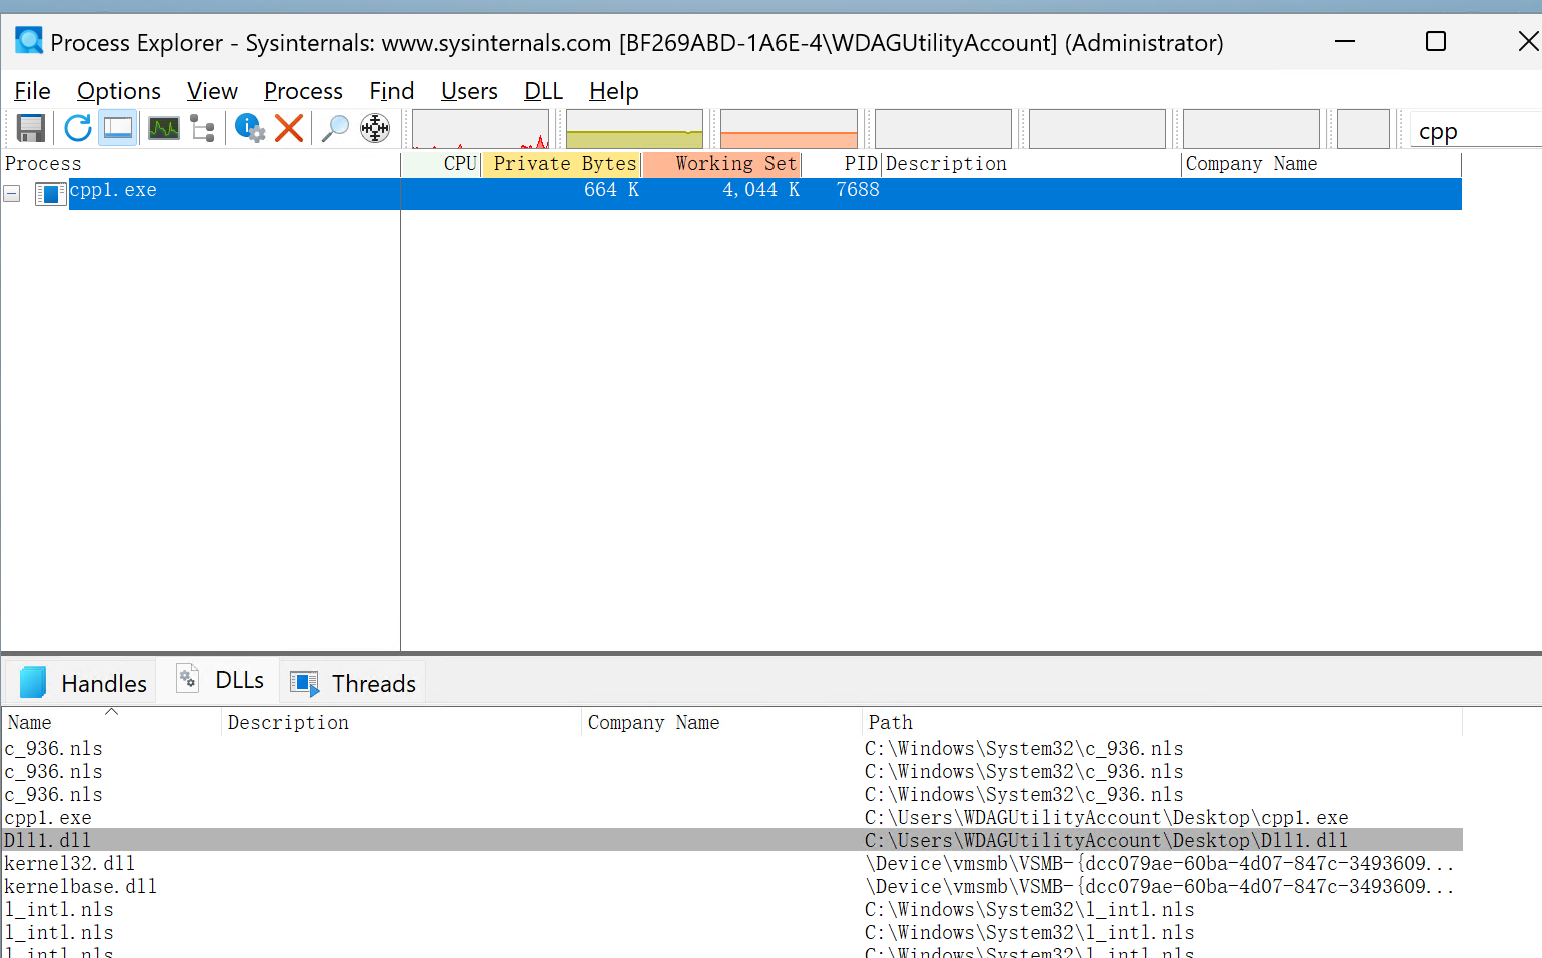Click the Save floppy disk toolbar icon
Viewport: 1542px width, 958px height.
[x=31, y=128]
